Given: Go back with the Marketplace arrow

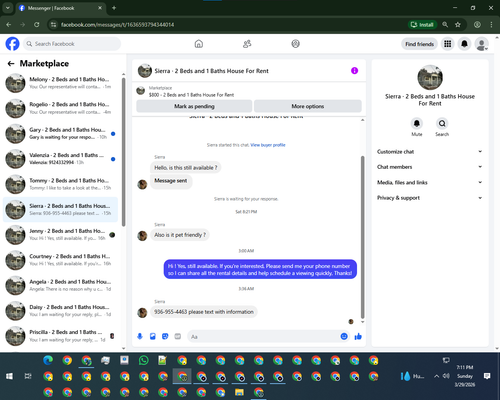Looking at the screenshot, I should tap(11, 63).
